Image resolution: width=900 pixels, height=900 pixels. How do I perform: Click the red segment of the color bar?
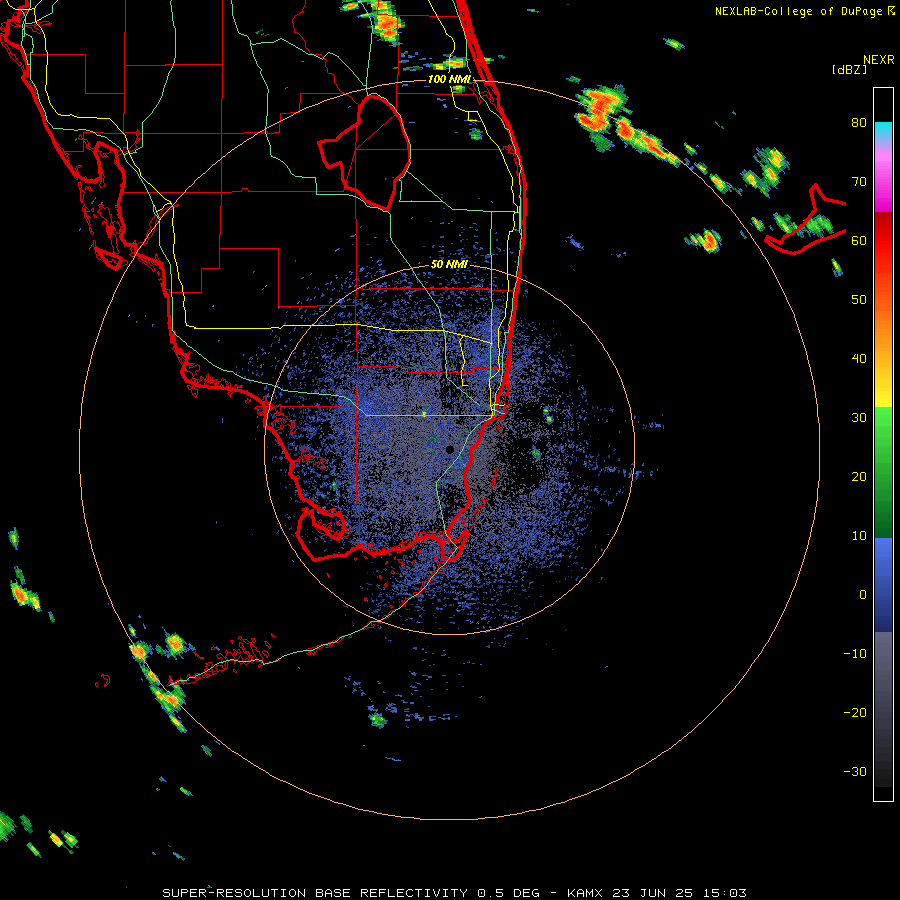click(x=883, y=241)
